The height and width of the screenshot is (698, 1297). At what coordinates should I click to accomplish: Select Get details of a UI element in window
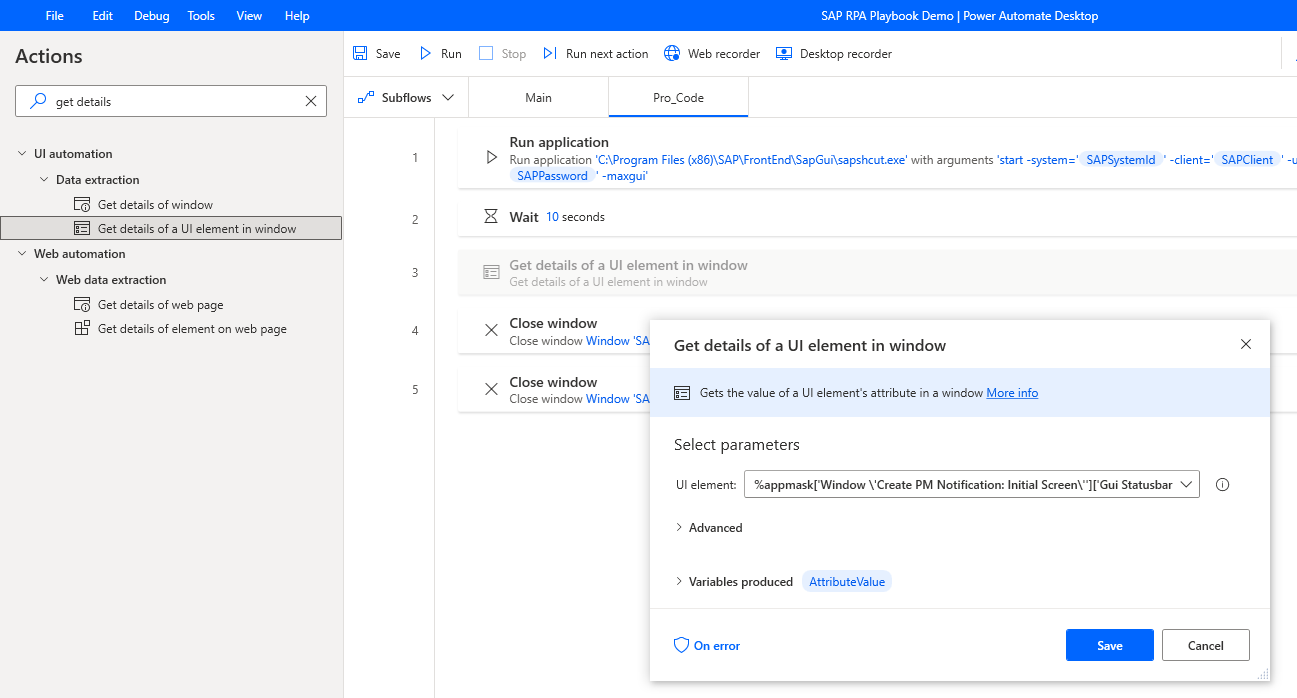171,228
